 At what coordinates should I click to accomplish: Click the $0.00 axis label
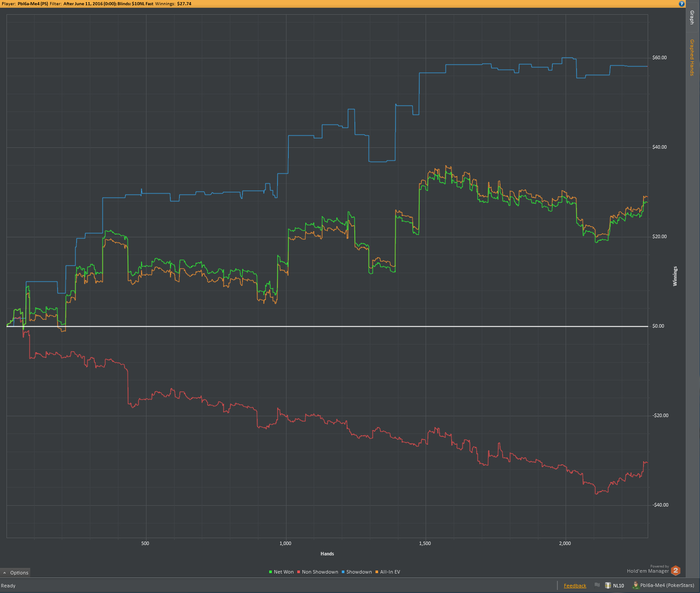click(x=658, y=326)
